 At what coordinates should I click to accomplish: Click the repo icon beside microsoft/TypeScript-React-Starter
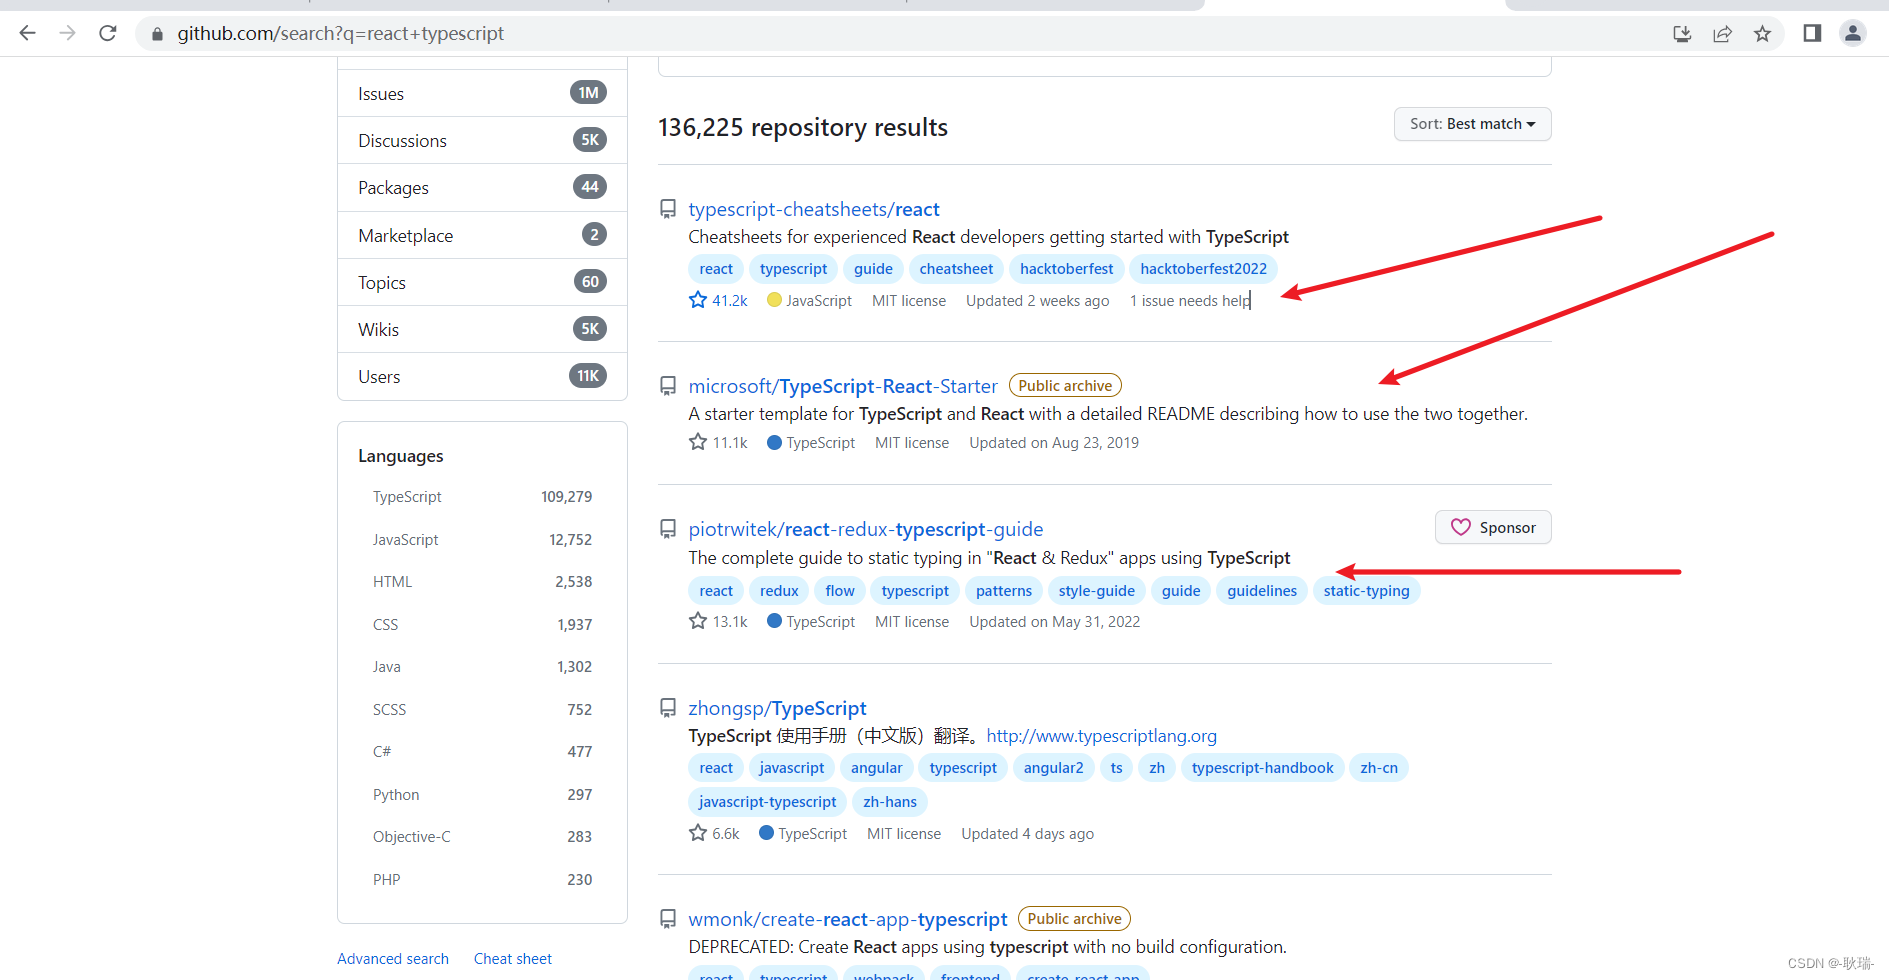pos(668,386)
